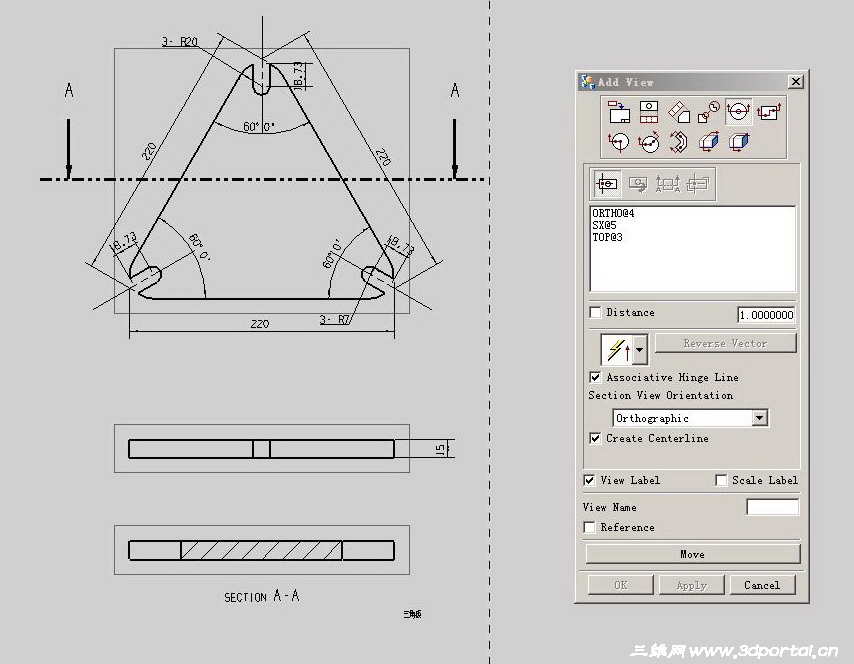This screenshot has width=854, height=664.
Task: Click the Move button
Action: [693, 555]
